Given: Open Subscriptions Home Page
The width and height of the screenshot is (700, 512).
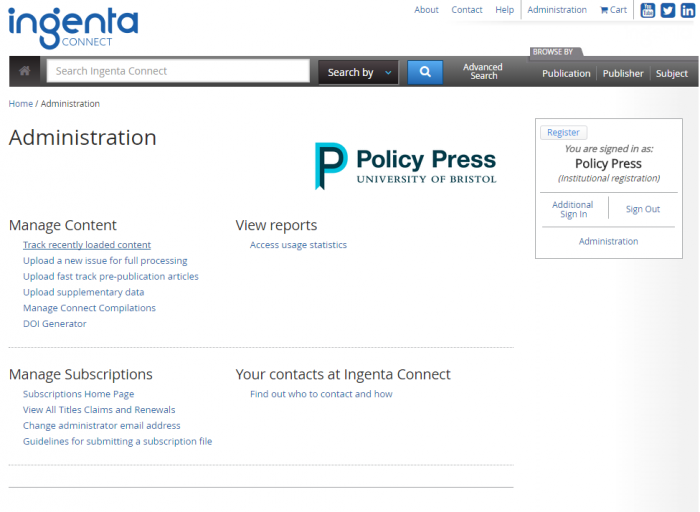Looking at the screenshot, I should click(79, 394).
